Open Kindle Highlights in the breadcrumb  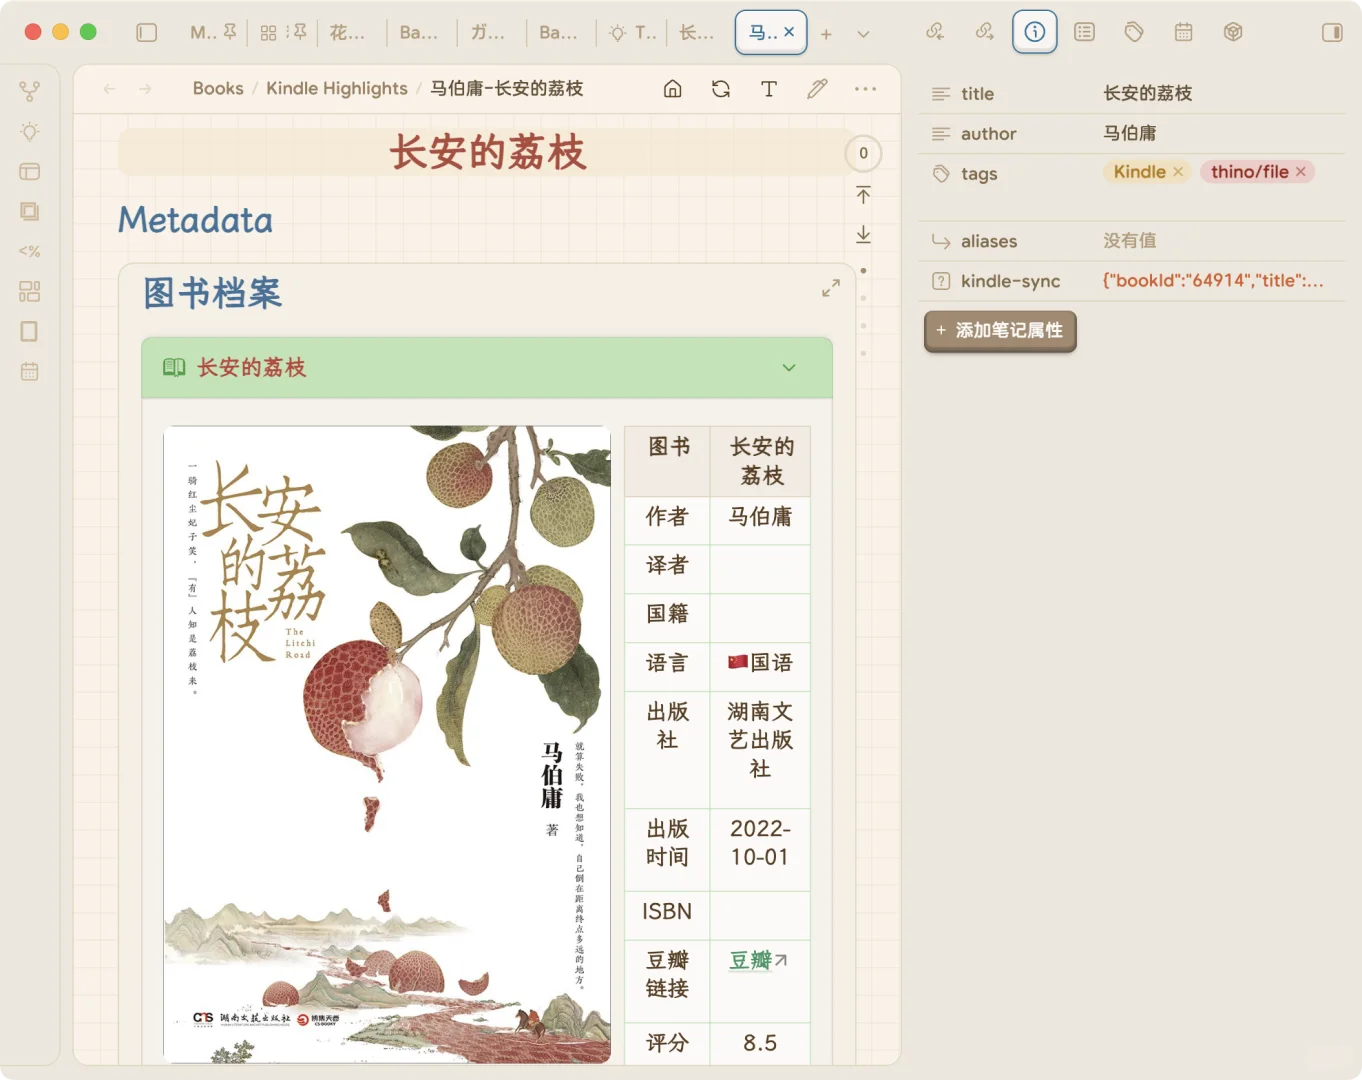(x=337, y=89)
